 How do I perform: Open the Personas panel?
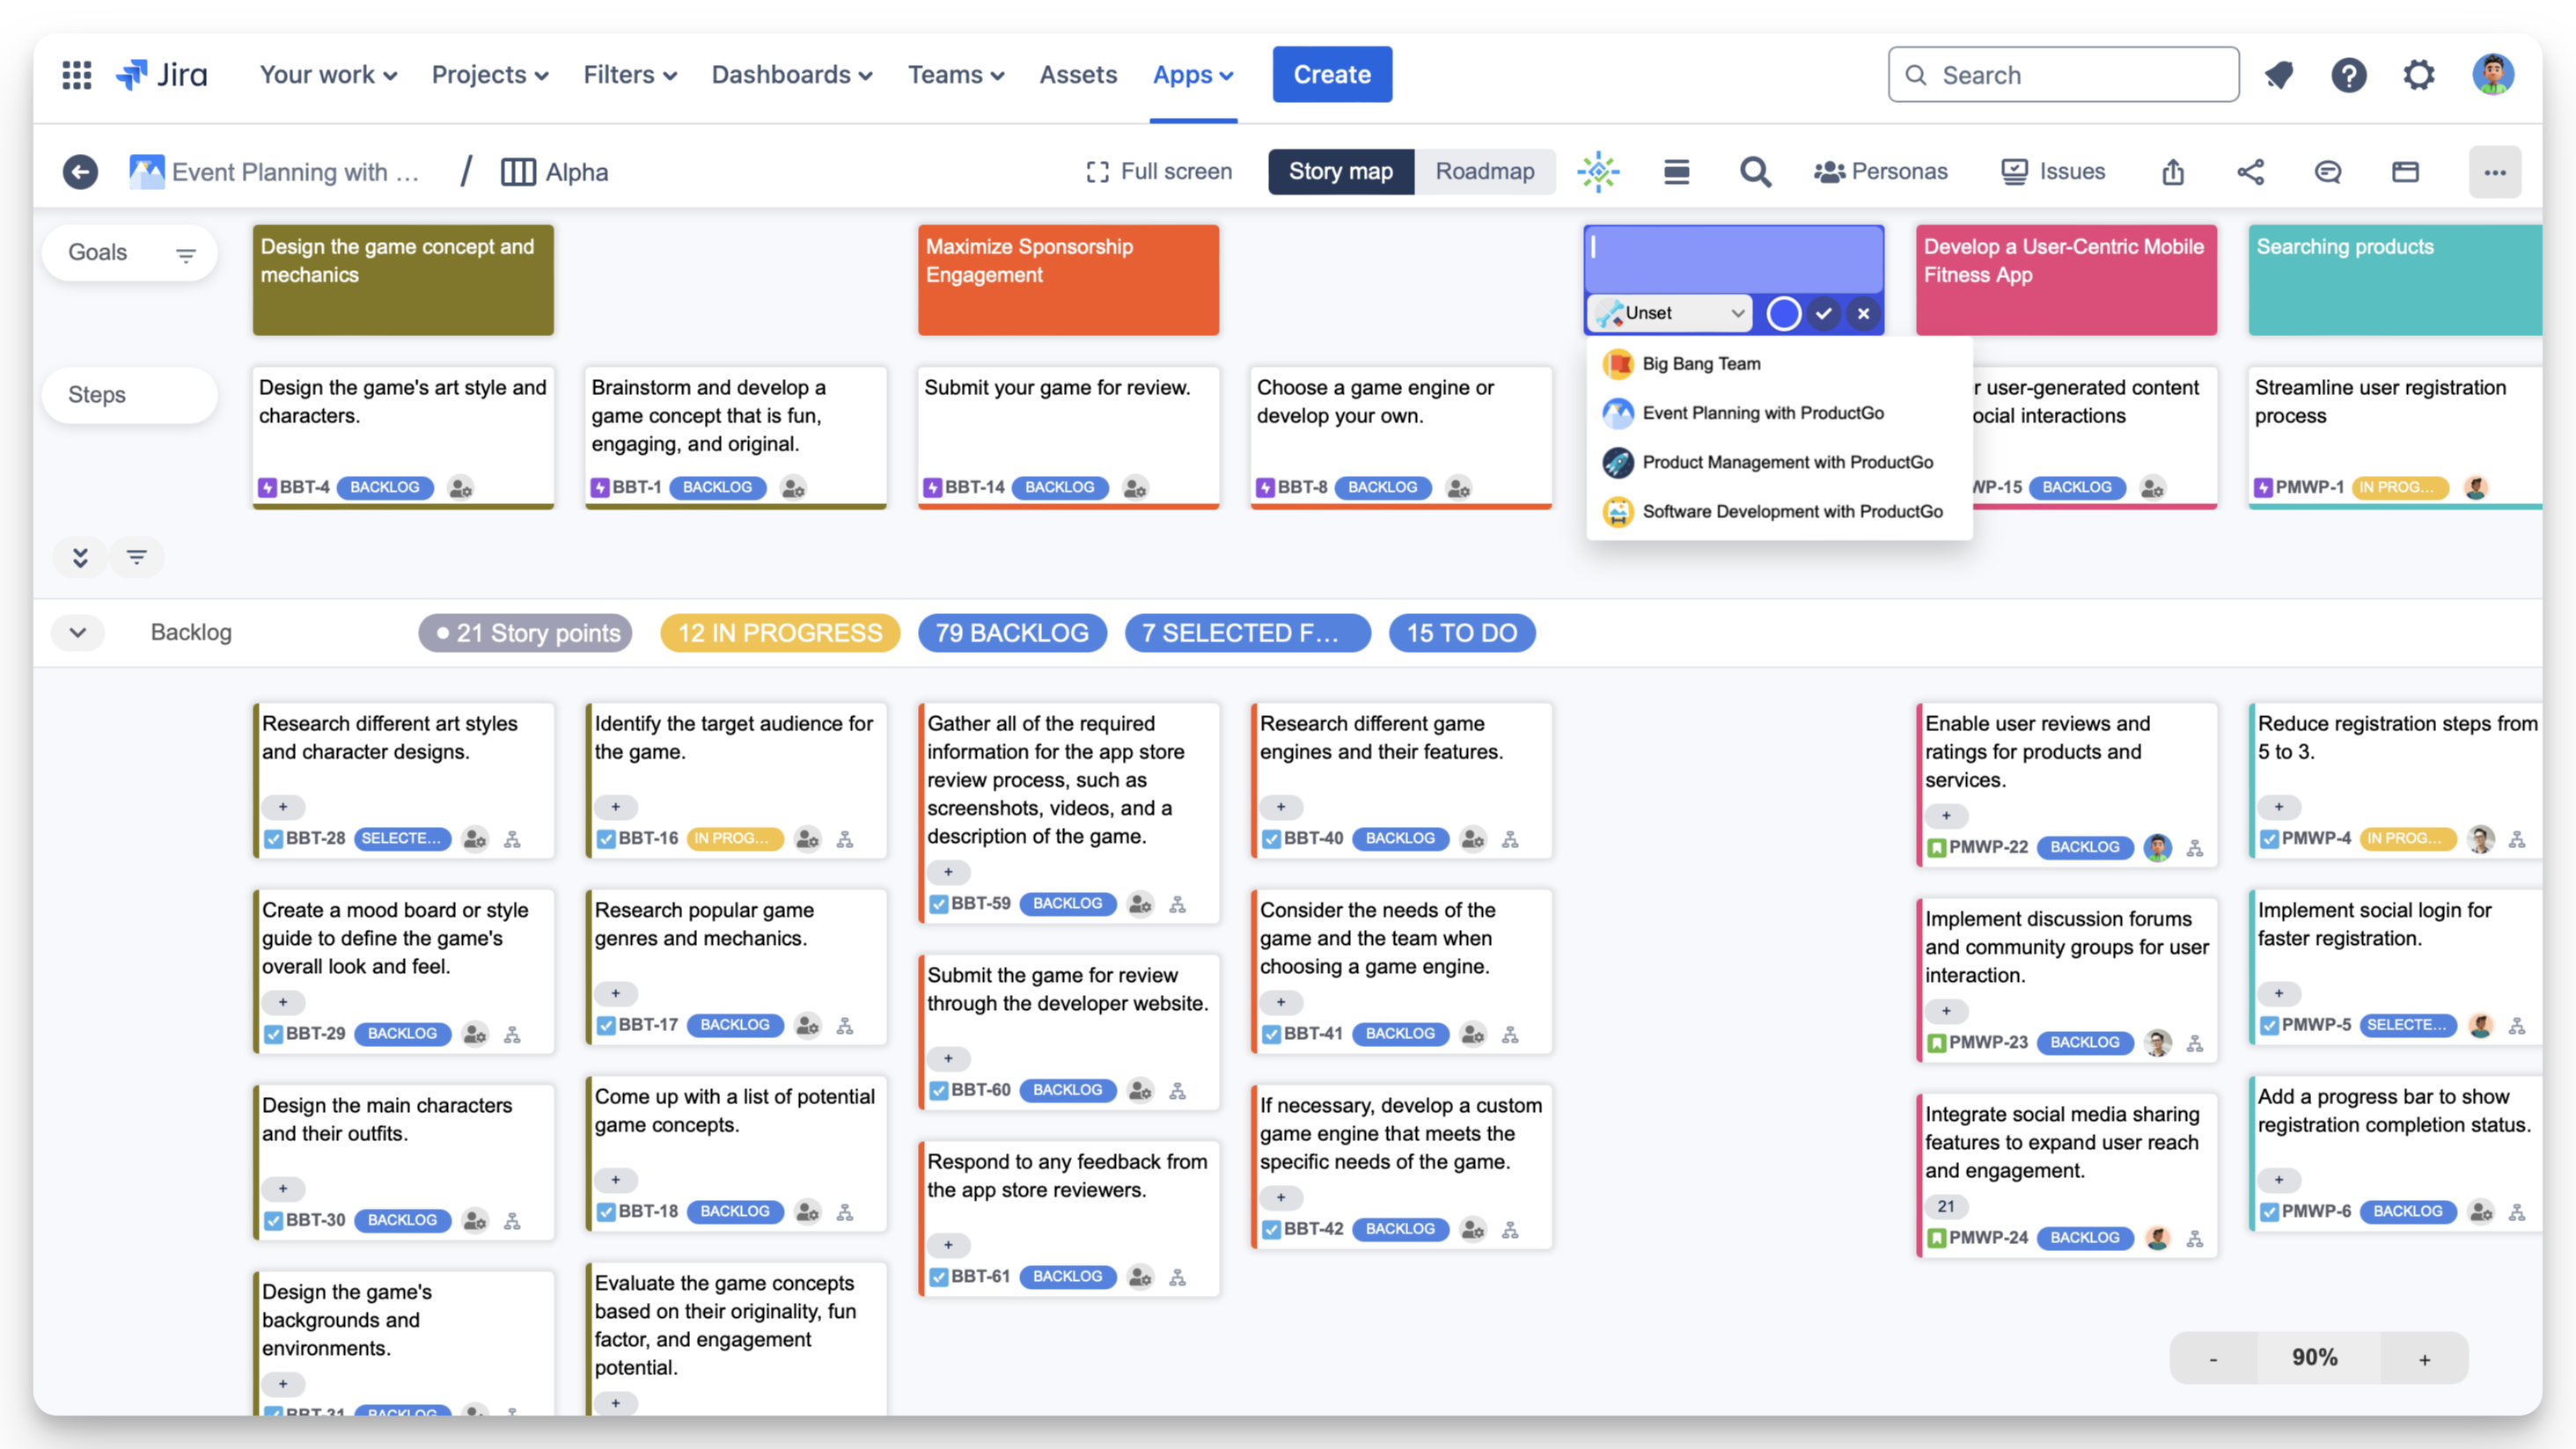coord(1881,171)
